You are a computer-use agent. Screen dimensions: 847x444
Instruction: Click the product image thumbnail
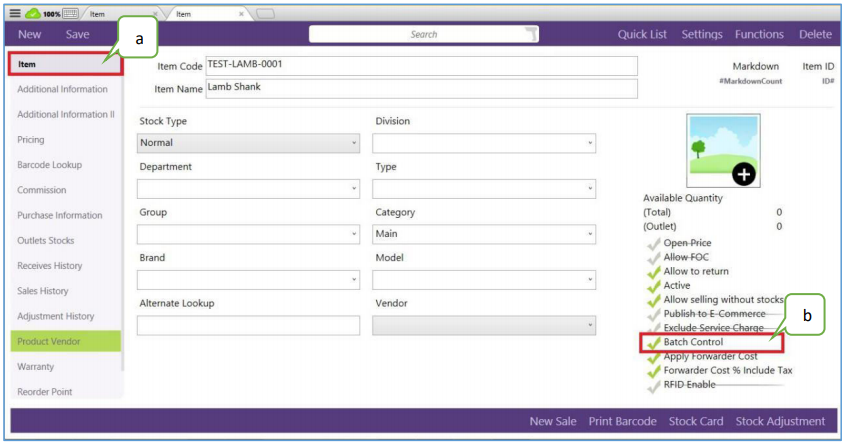point(723,150)
